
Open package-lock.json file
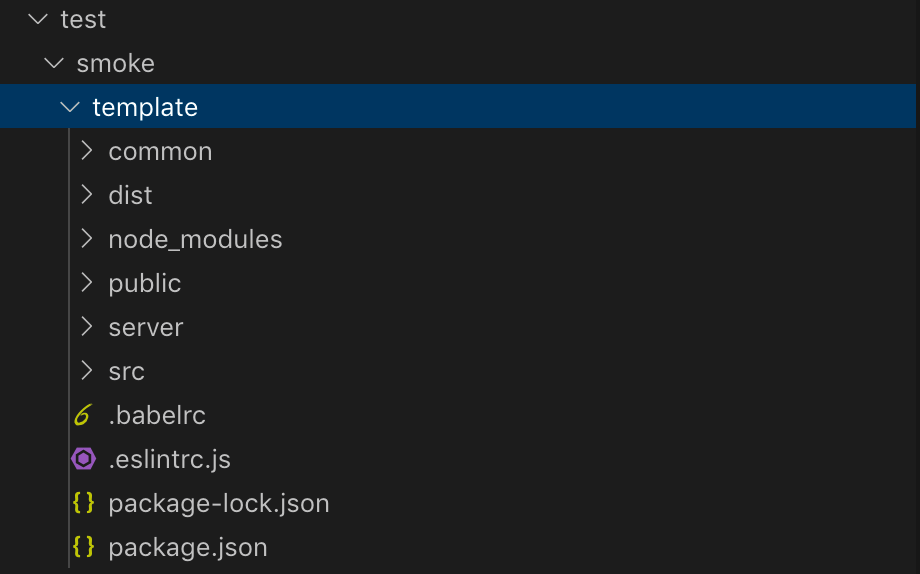point(219,504)
